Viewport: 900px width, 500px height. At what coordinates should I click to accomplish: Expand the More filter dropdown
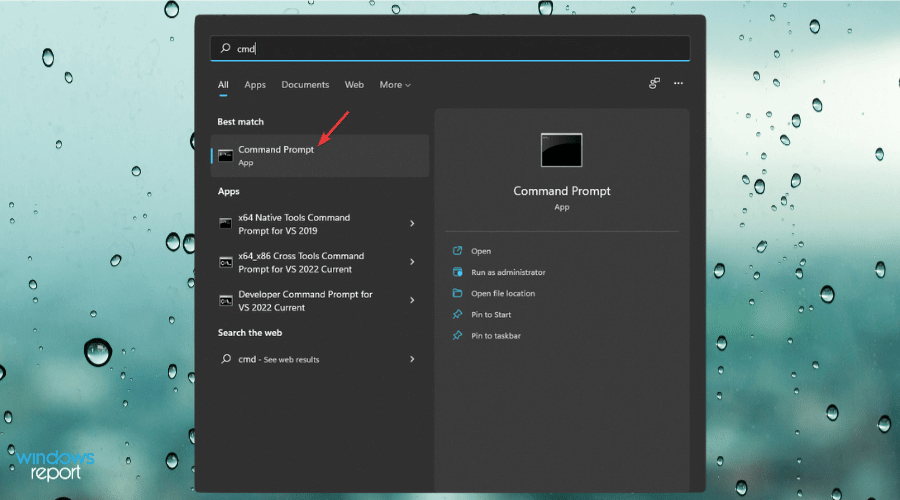coord(395,85)
